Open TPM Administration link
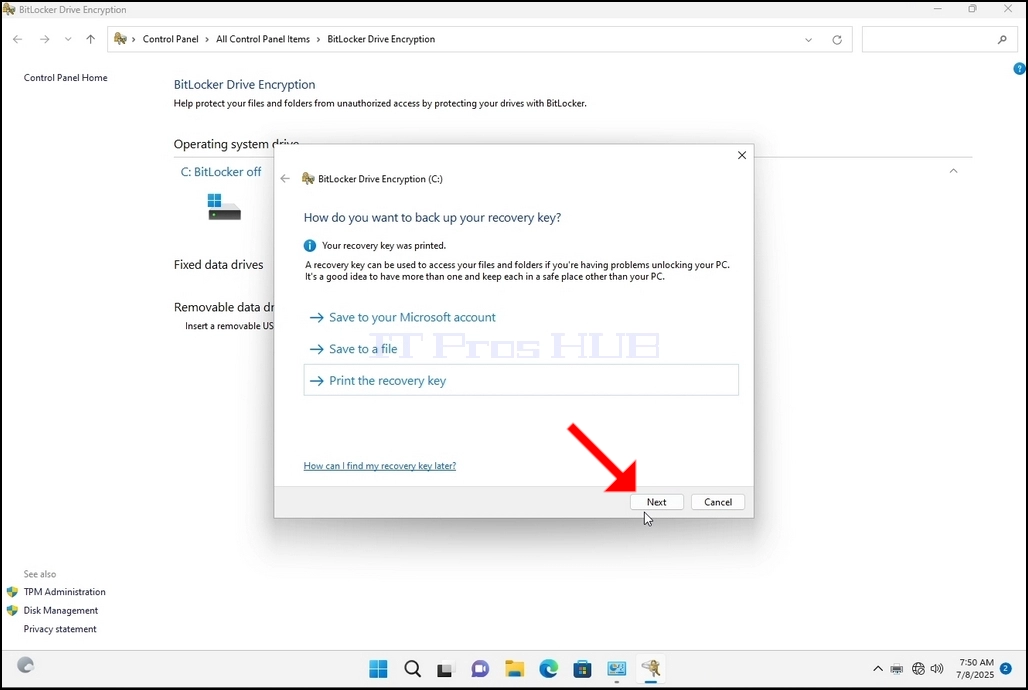The height and width of the screenshot is (690, 1028). tap(64, 592)
